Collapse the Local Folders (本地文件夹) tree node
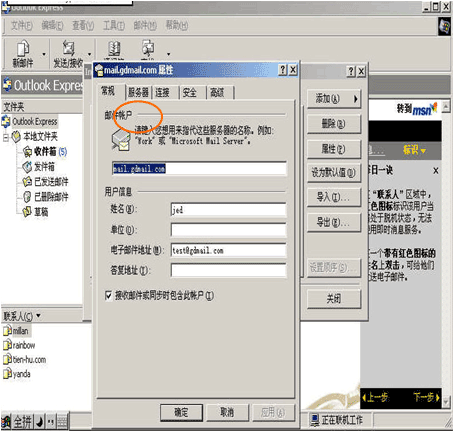 6,137
